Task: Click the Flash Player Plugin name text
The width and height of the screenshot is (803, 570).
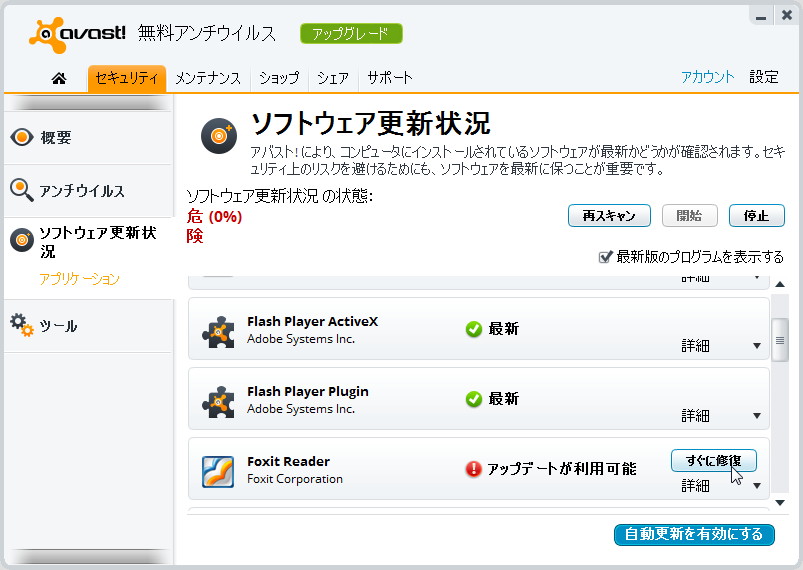Action: 308,392
